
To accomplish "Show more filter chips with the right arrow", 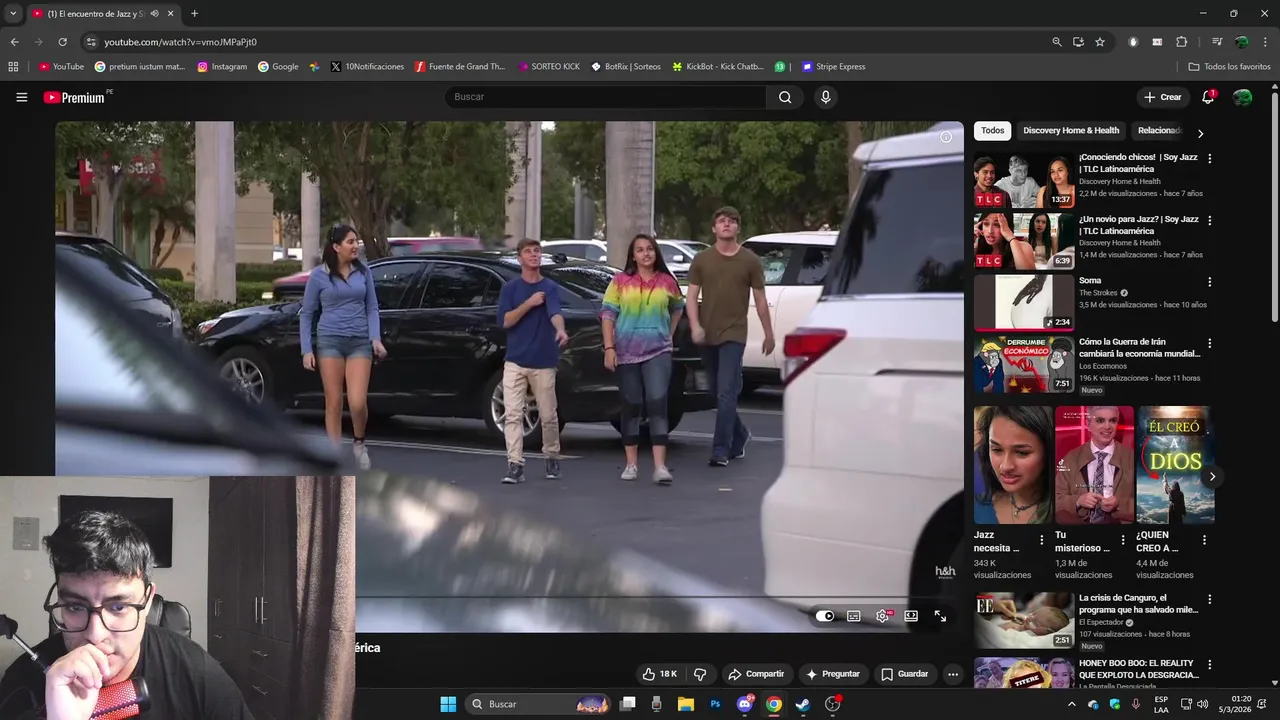I will point(1200,133).
